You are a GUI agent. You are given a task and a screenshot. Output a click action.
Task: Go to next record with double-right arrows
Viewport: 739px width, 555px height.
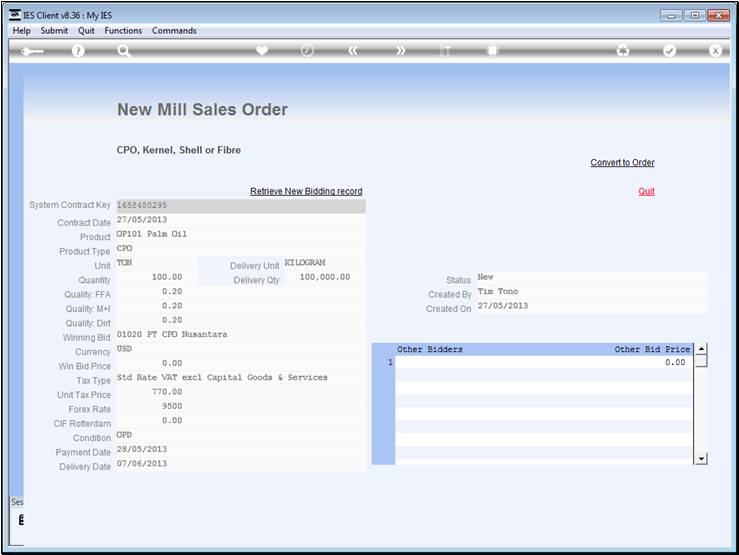click(400, 50)
